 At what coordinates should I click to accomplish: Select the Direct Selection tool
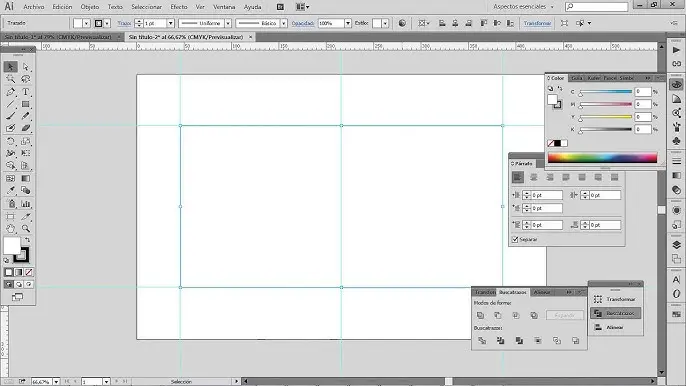point(26,67)
